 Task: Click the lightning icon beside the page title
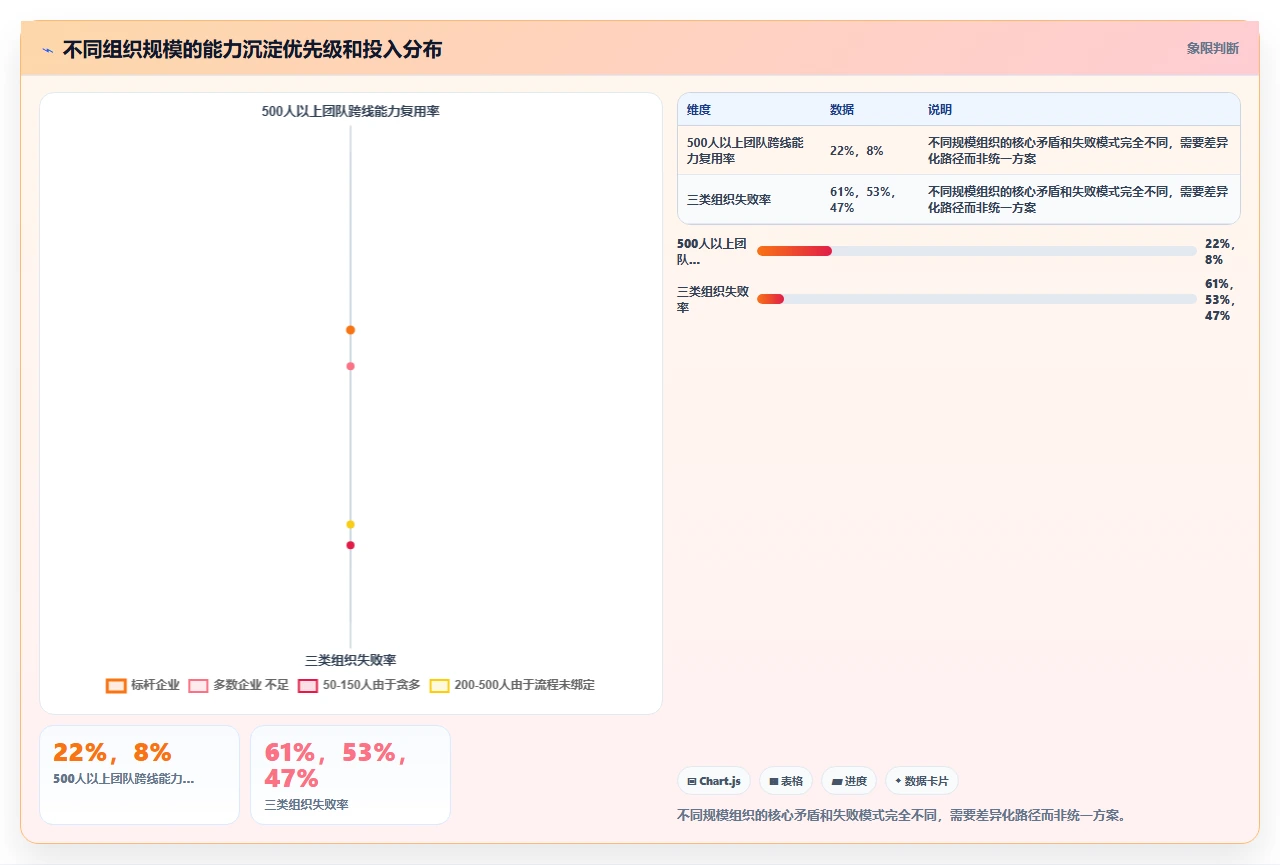[47, 49]
